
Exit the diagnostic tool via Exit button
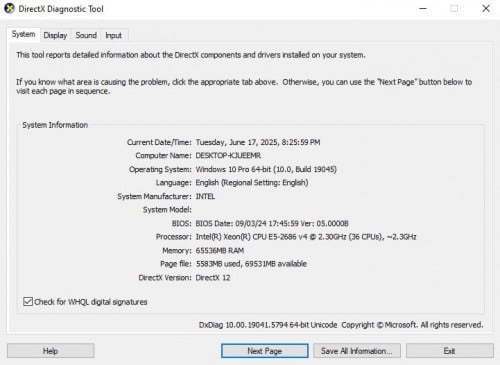(x=450, y=351)
